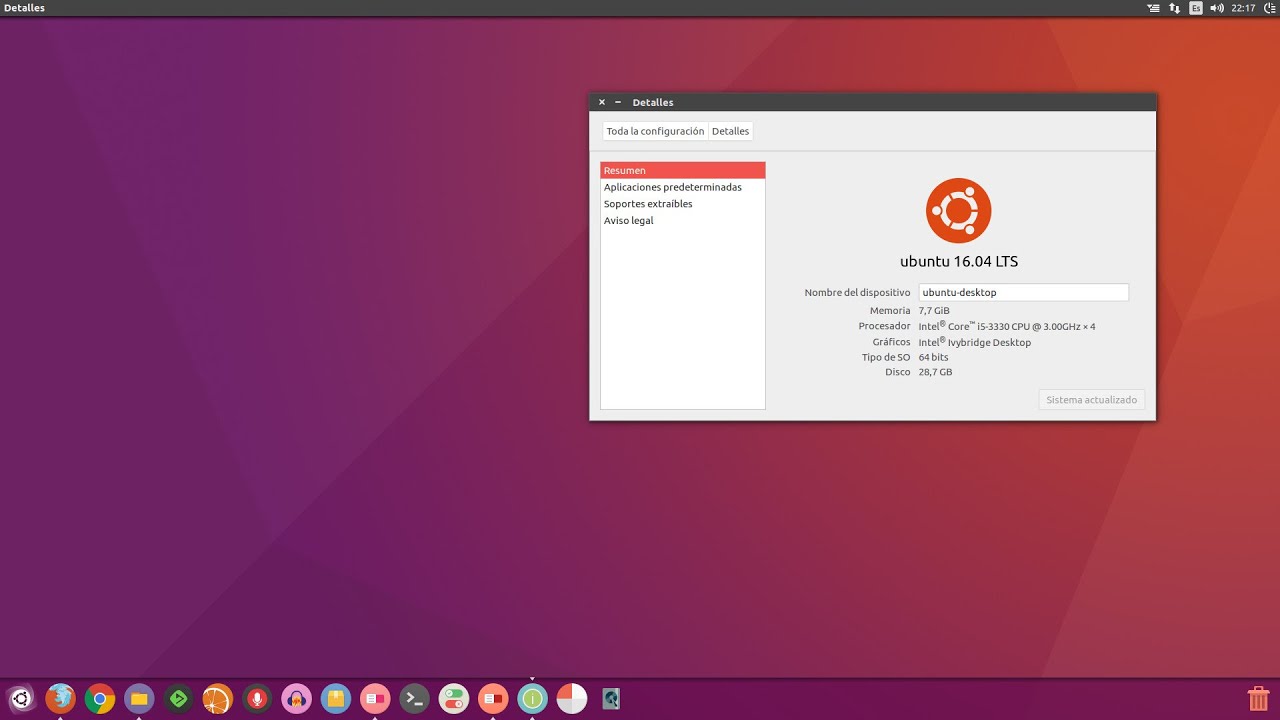Open the pink headphones app in dock
1280x720 pixels.
coord(296,698)
